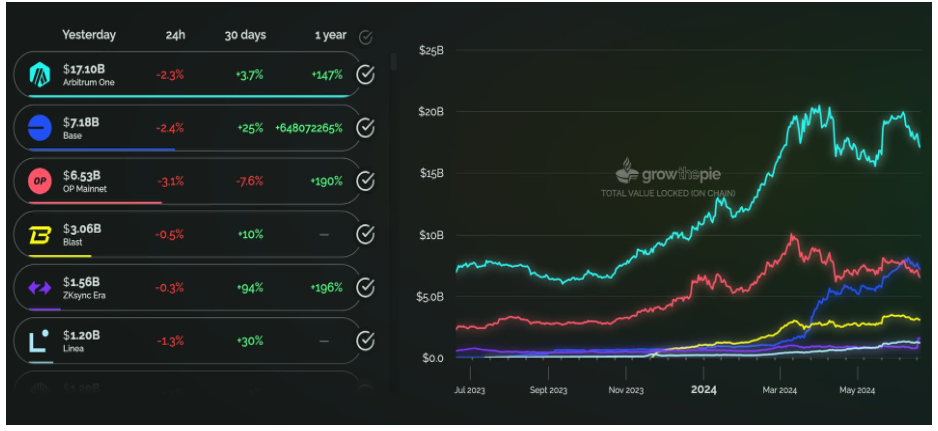Uncheck Base chain checkmark
The width and height of the screenshot is (938, 431).
click(366, 128)
